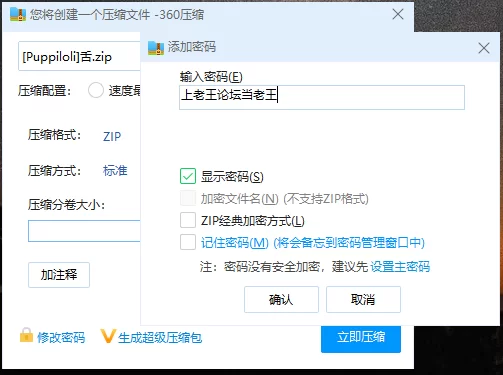Image resolution: width=503 pixels, height=375 pixels.
Task: Click the orange V icon for 超级压缩包
Action: point(108,336)
